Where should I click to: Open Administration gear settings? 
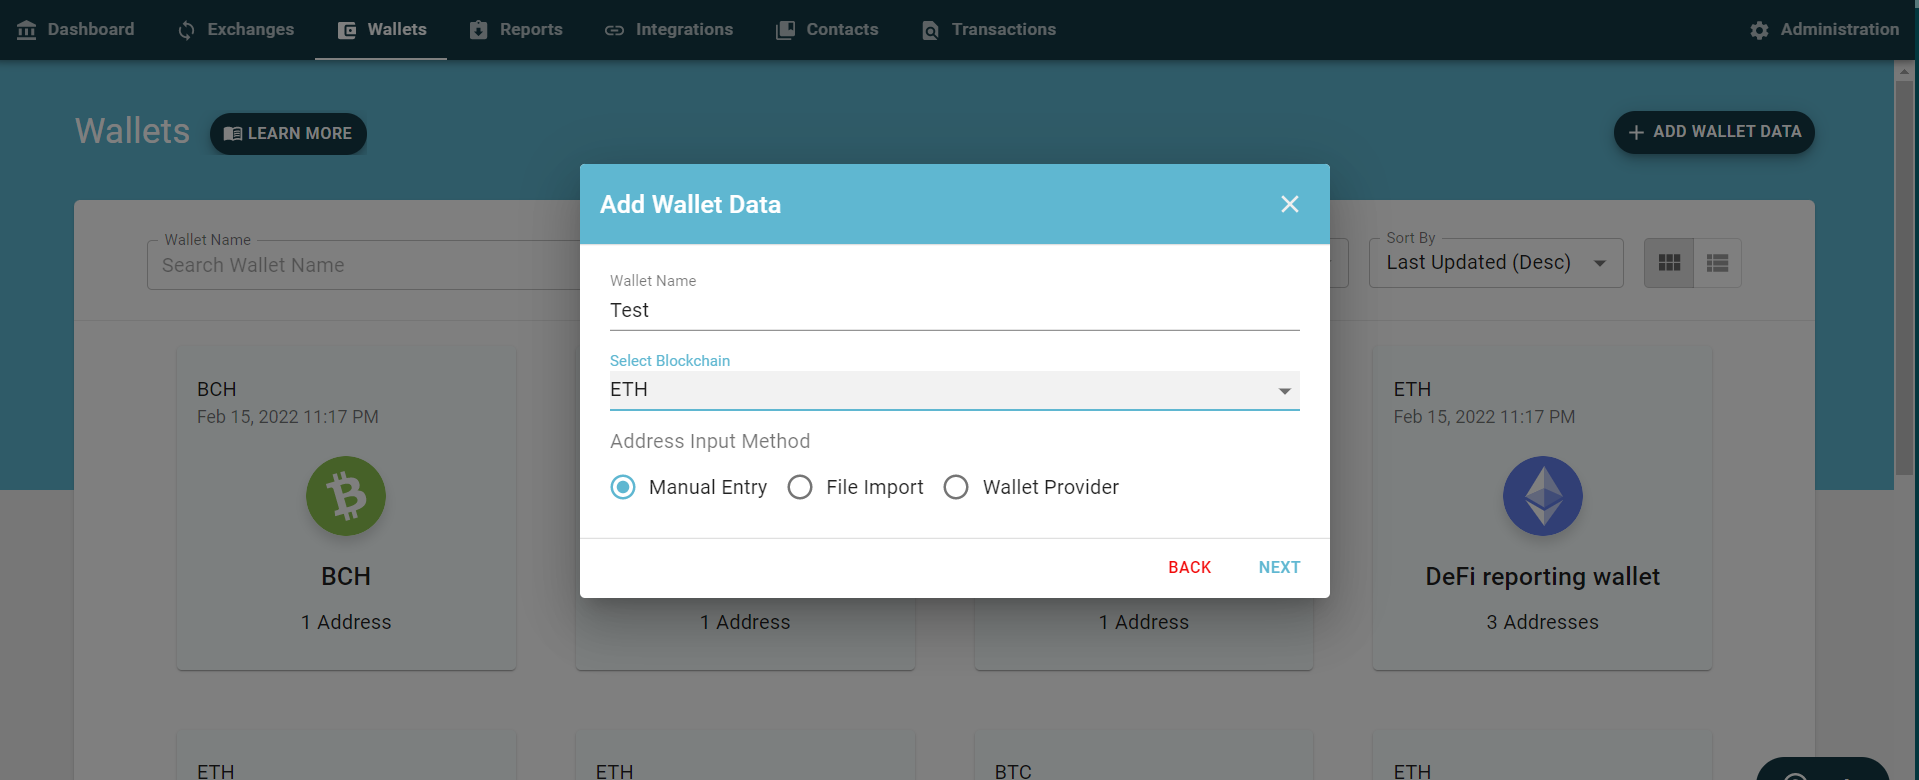pos(1759,30)
